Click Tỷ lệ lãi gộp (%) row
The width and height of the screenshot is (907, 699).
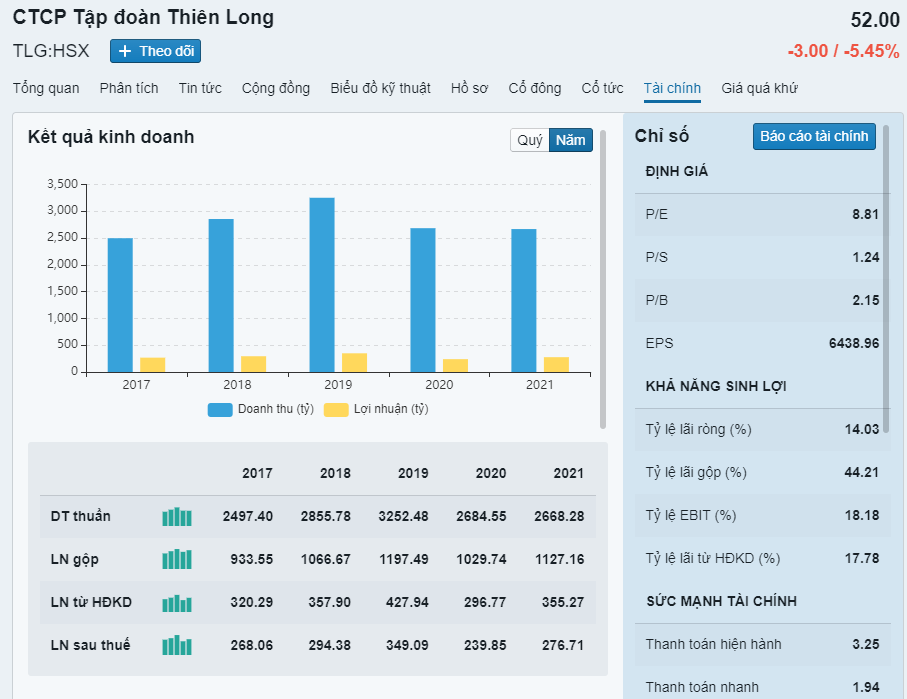[x=762, y=472]
